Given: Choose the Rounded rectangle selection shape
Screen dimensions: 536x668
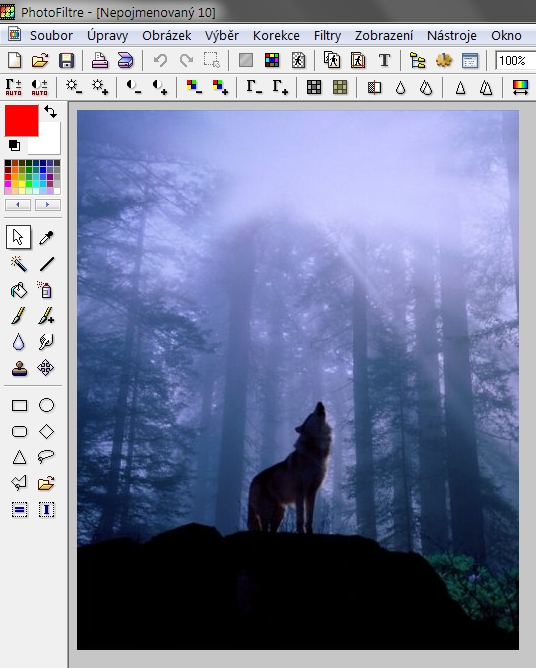Looking at the screenshot, I should click(19, 432).
